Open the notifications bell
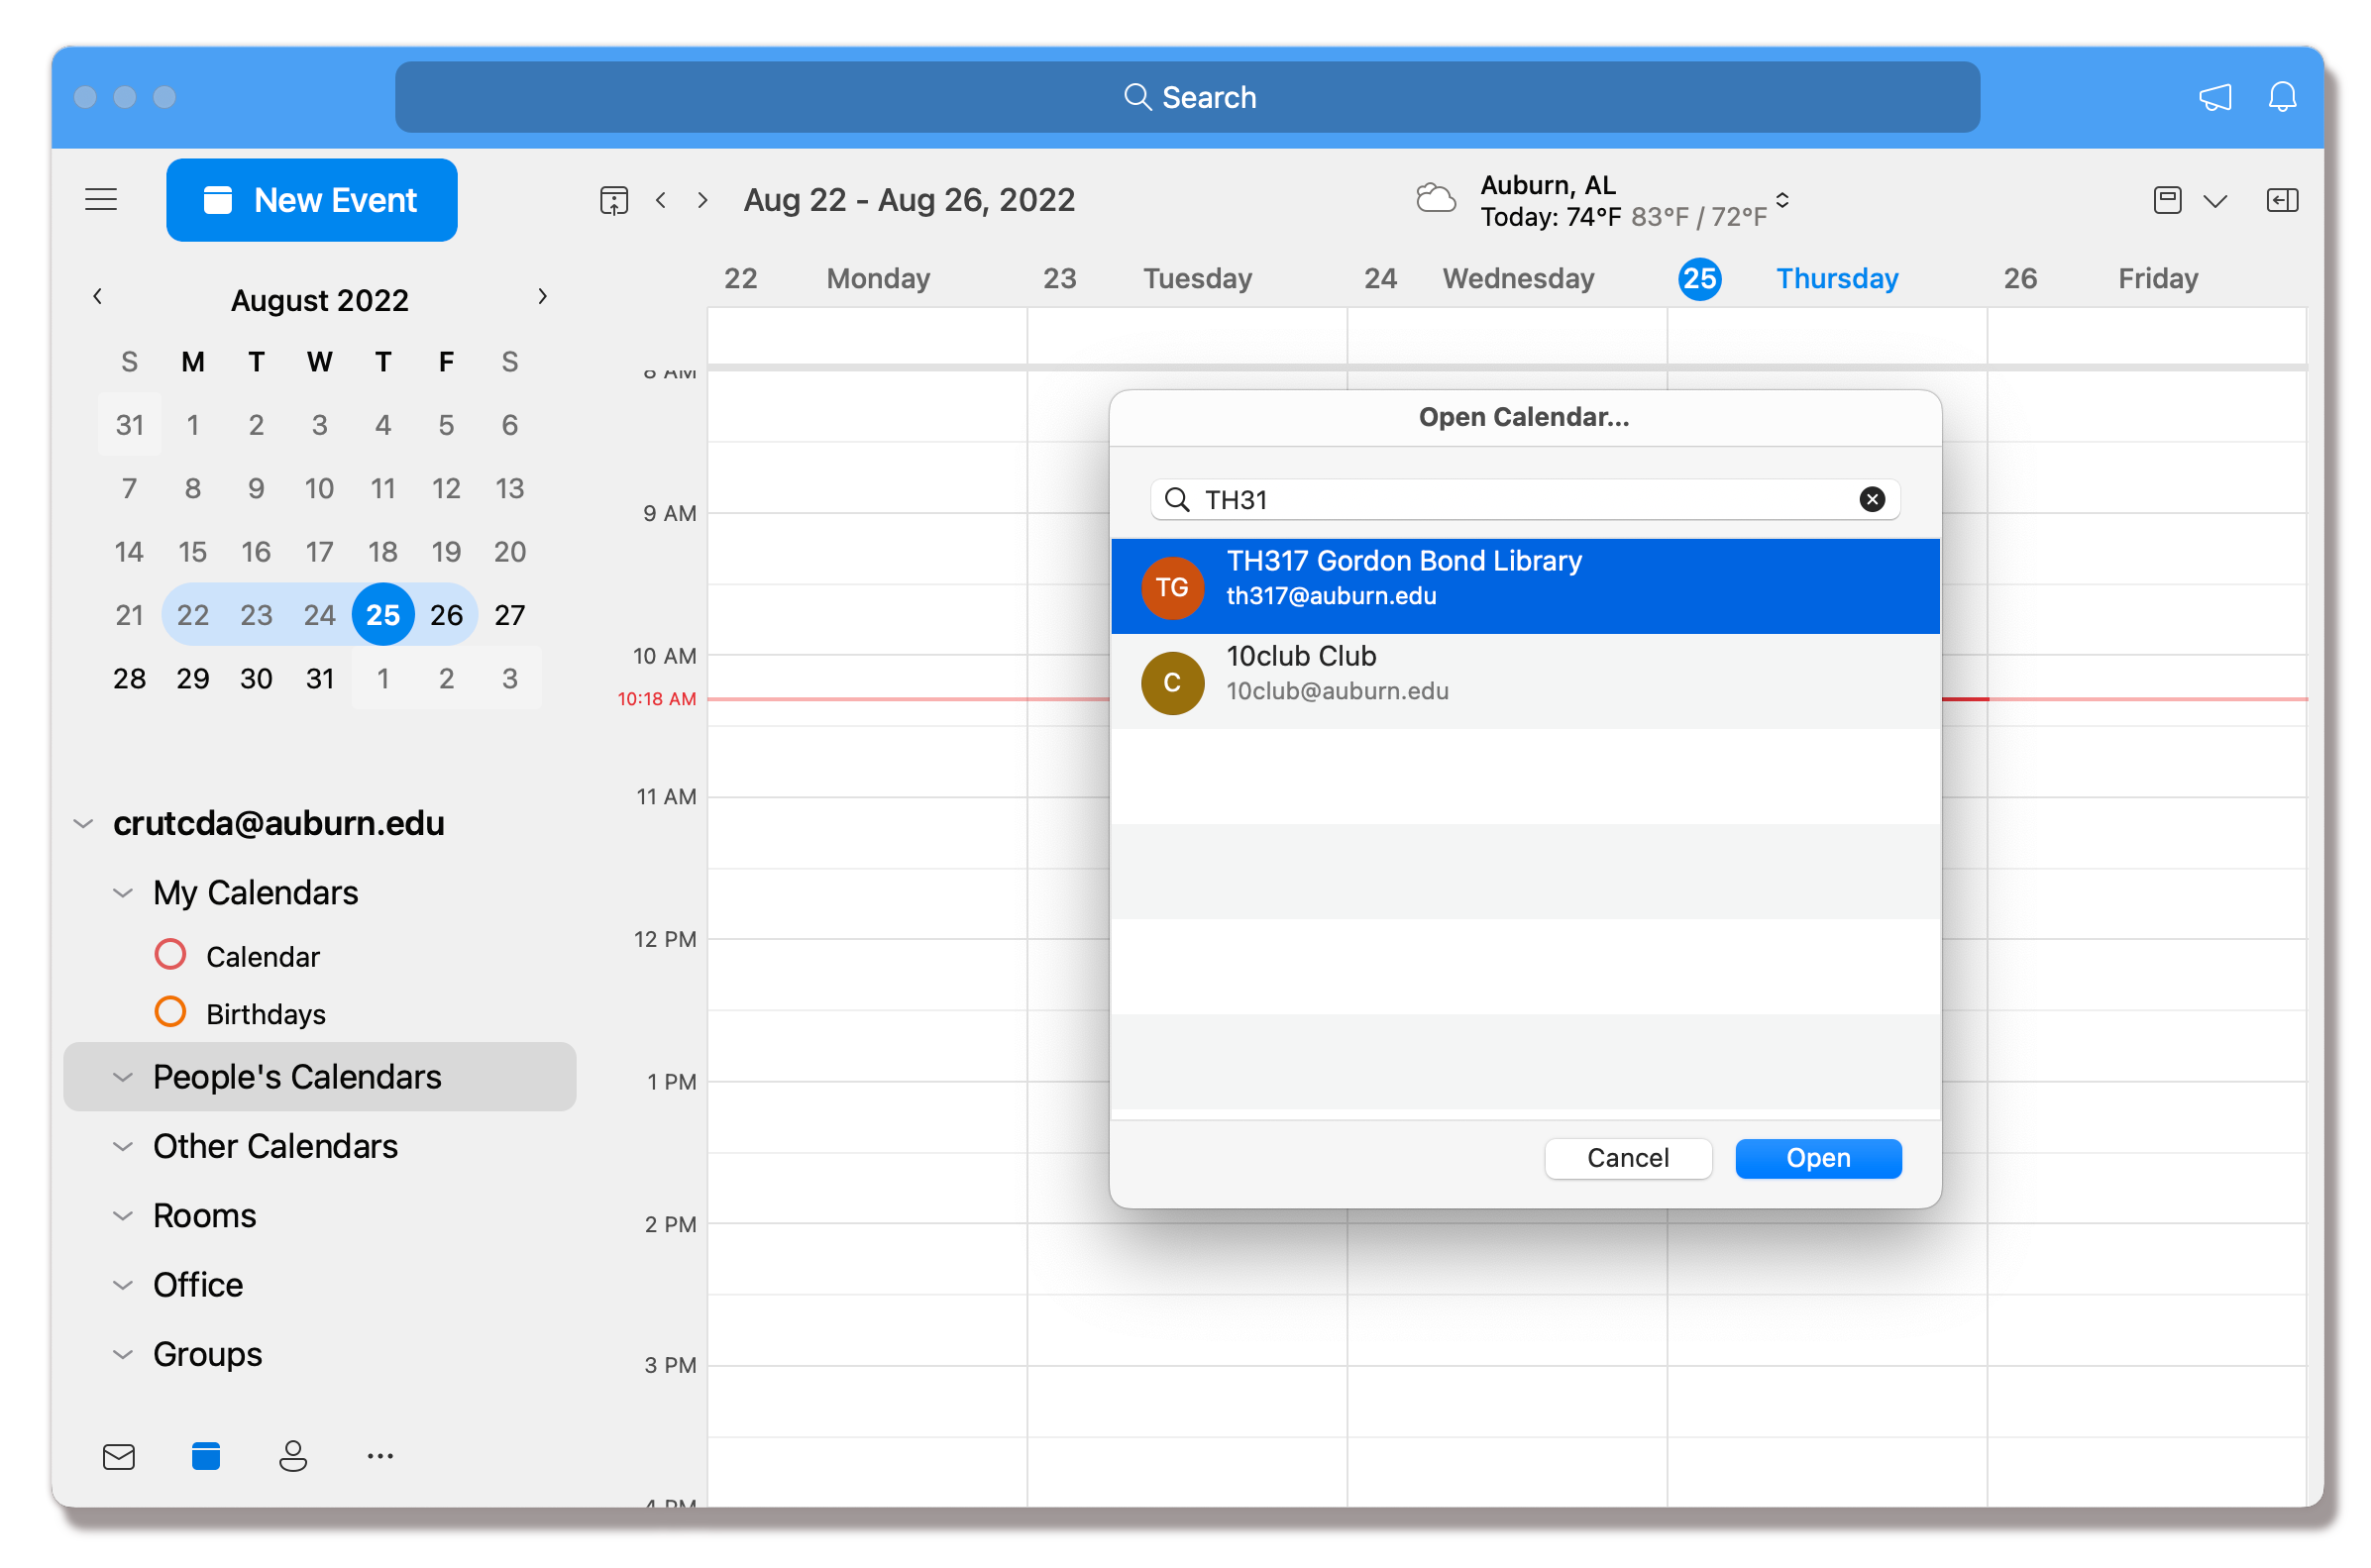 2282,97
